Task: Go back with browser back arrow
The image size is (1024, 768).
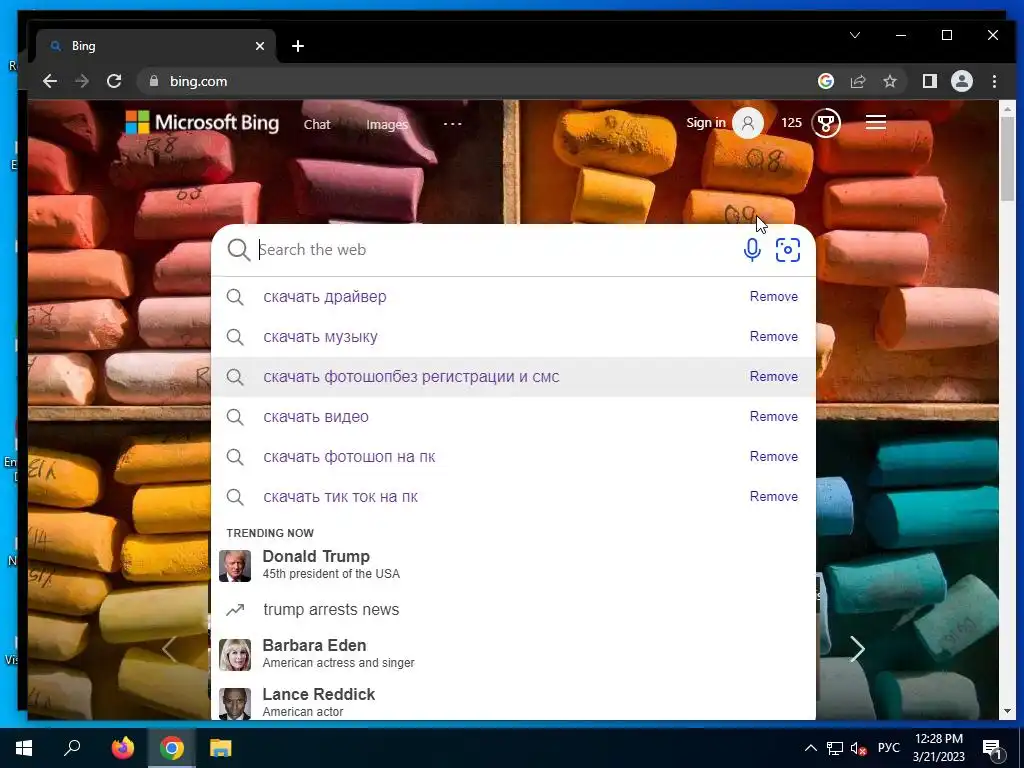Action: pyautogui.click(x=50, y=81)
